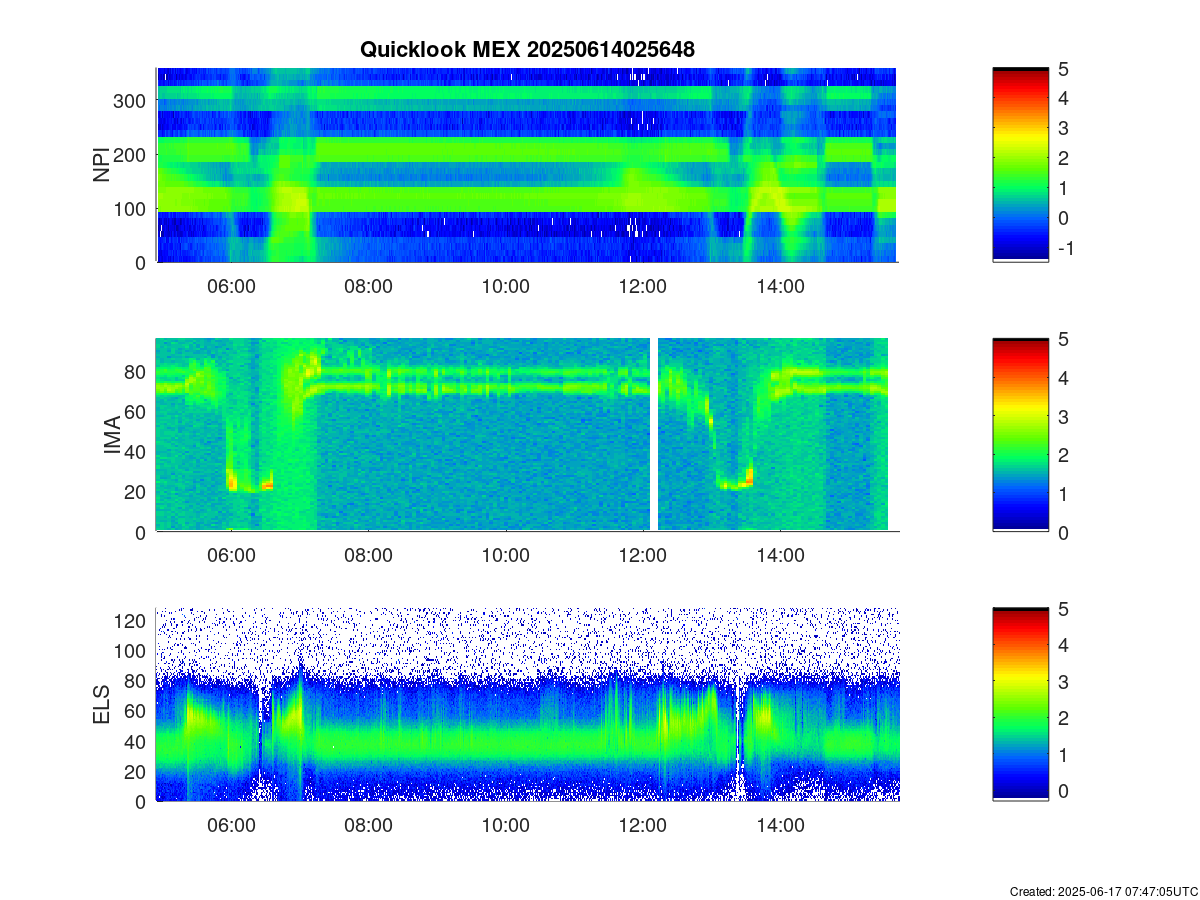Screen dimensions: 1200x900
Task: Click the 40 tick on IMA axis
Action: click(x=137, y=452)
